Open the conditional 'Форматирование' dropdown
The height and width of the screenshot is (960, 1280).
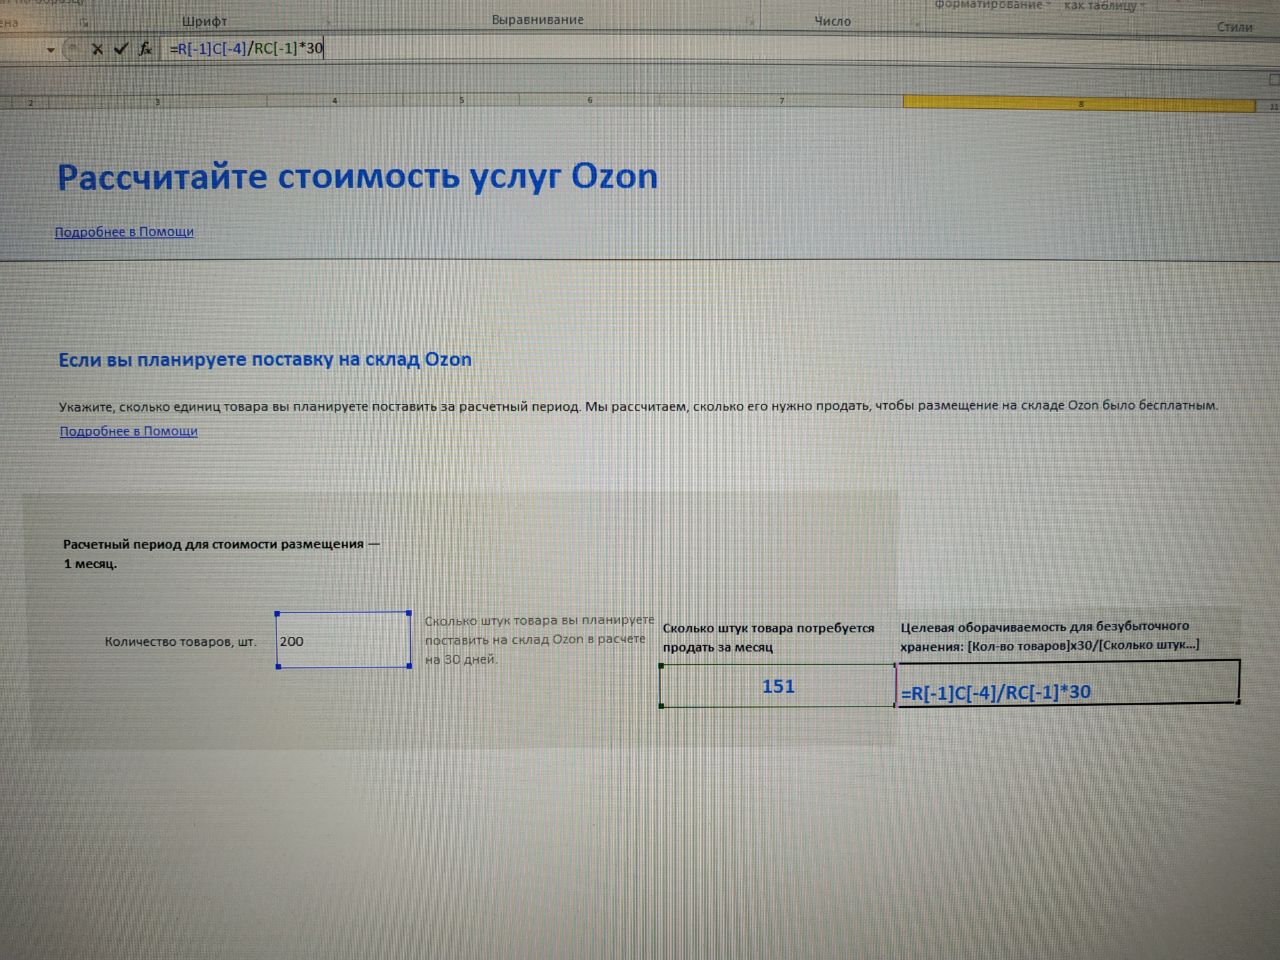992,5
